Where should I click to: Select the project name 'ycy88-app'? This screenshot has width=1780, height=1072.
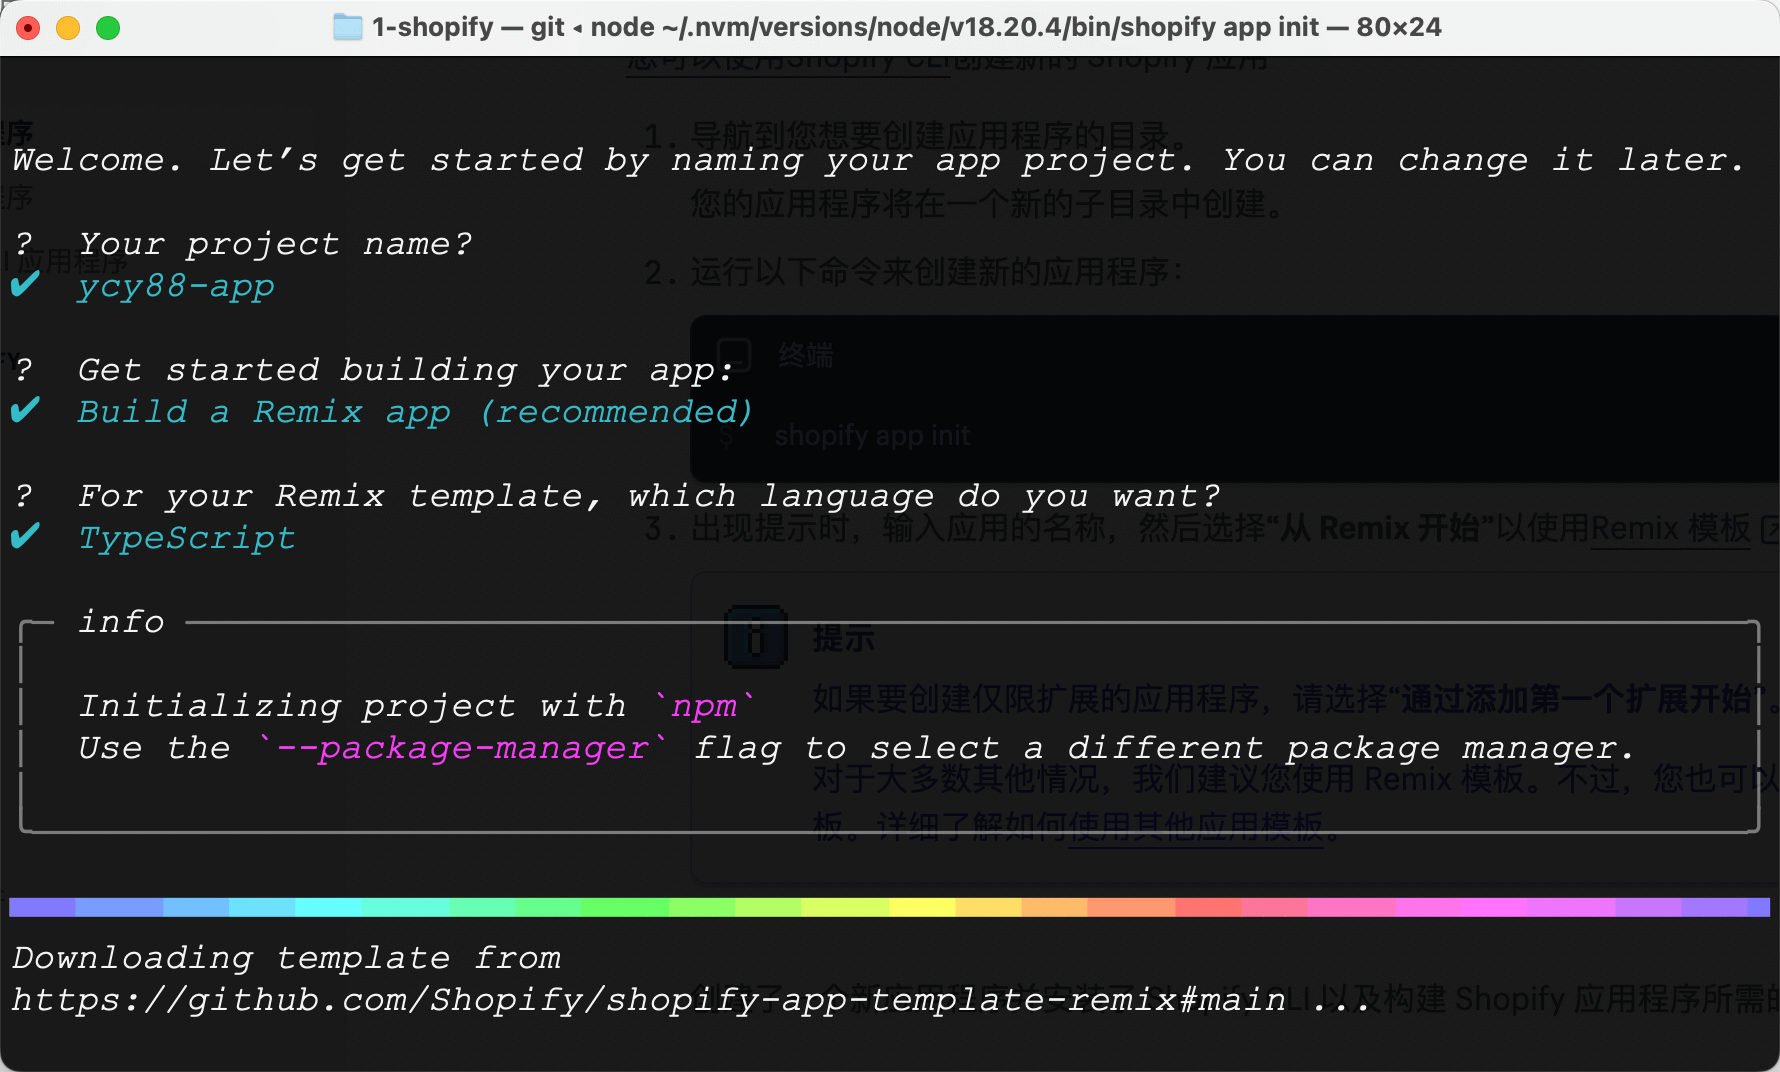[176, 287]
